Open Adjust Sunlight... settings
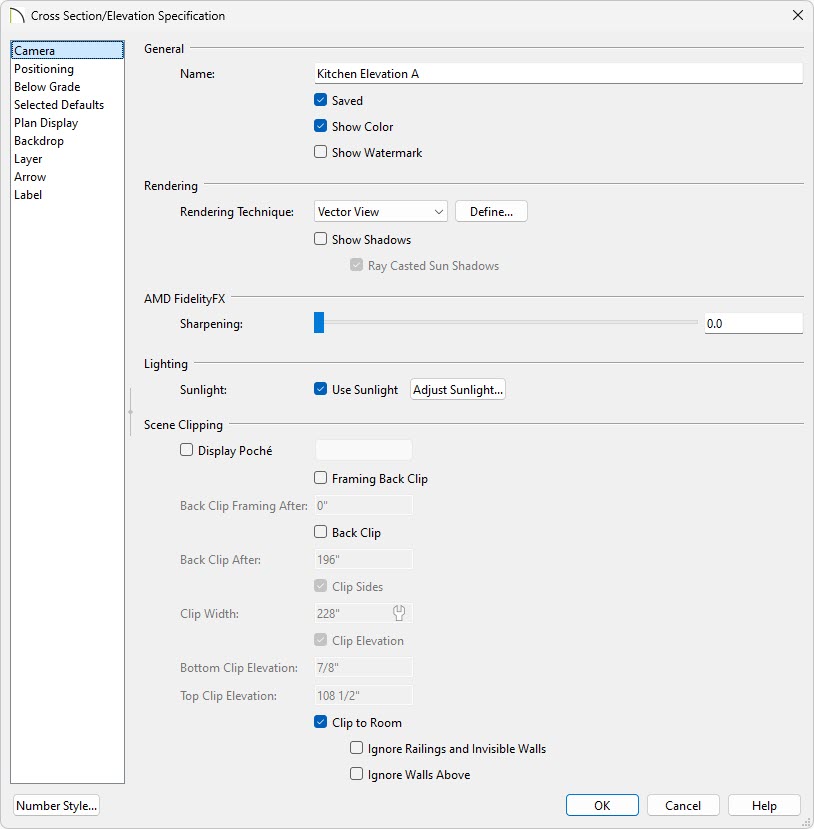The image size is (814, 829). pos(458,390)
